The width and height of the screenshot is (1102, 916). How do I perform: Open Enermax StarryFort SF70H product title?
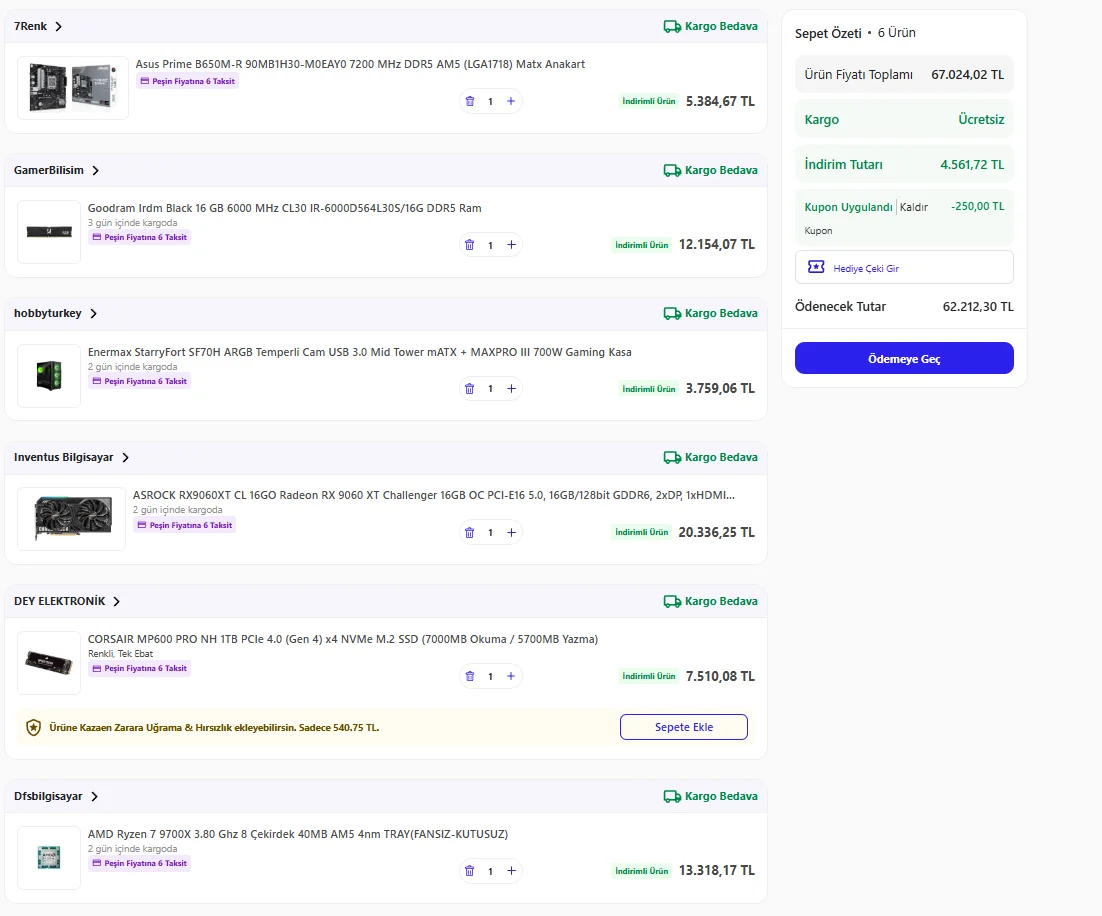click(360, 352)
